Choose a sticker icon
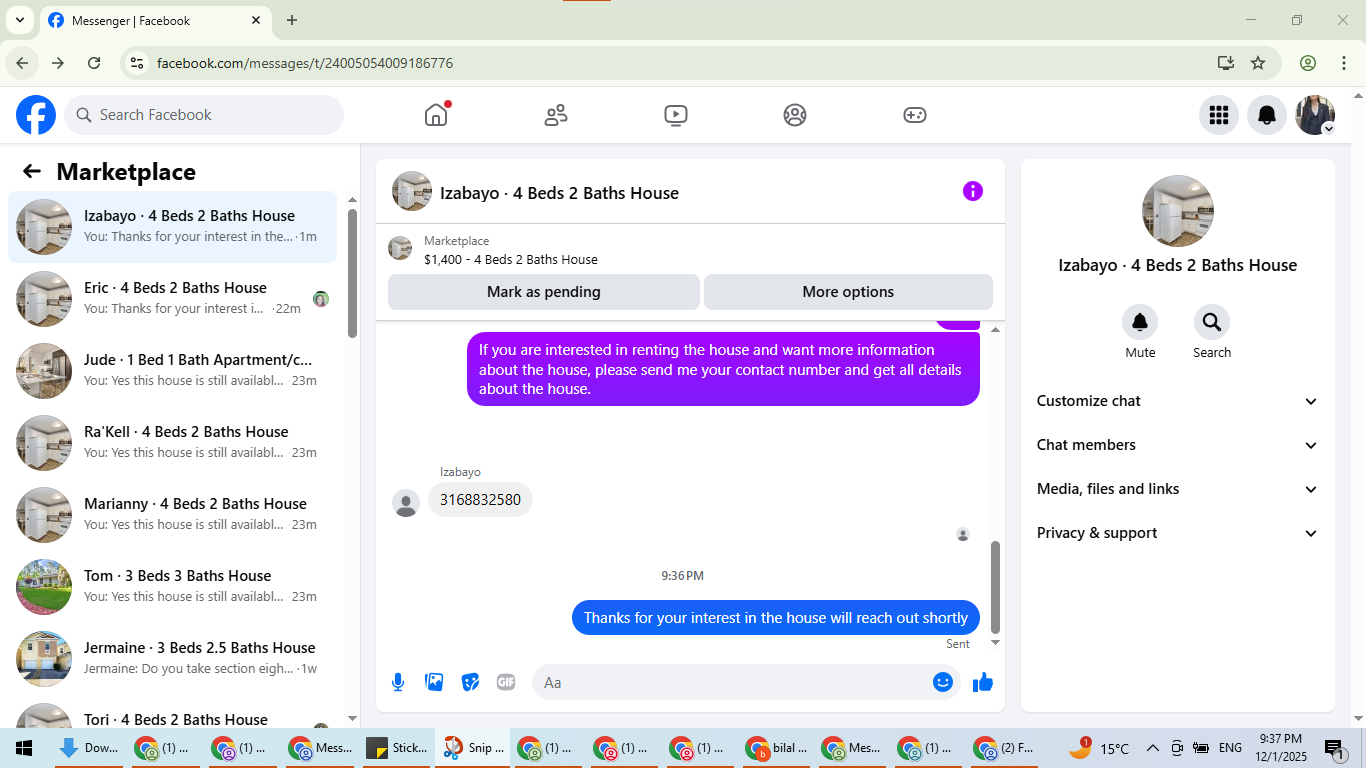This screenshot has height=768, width=1366. (x=470, y=682)
